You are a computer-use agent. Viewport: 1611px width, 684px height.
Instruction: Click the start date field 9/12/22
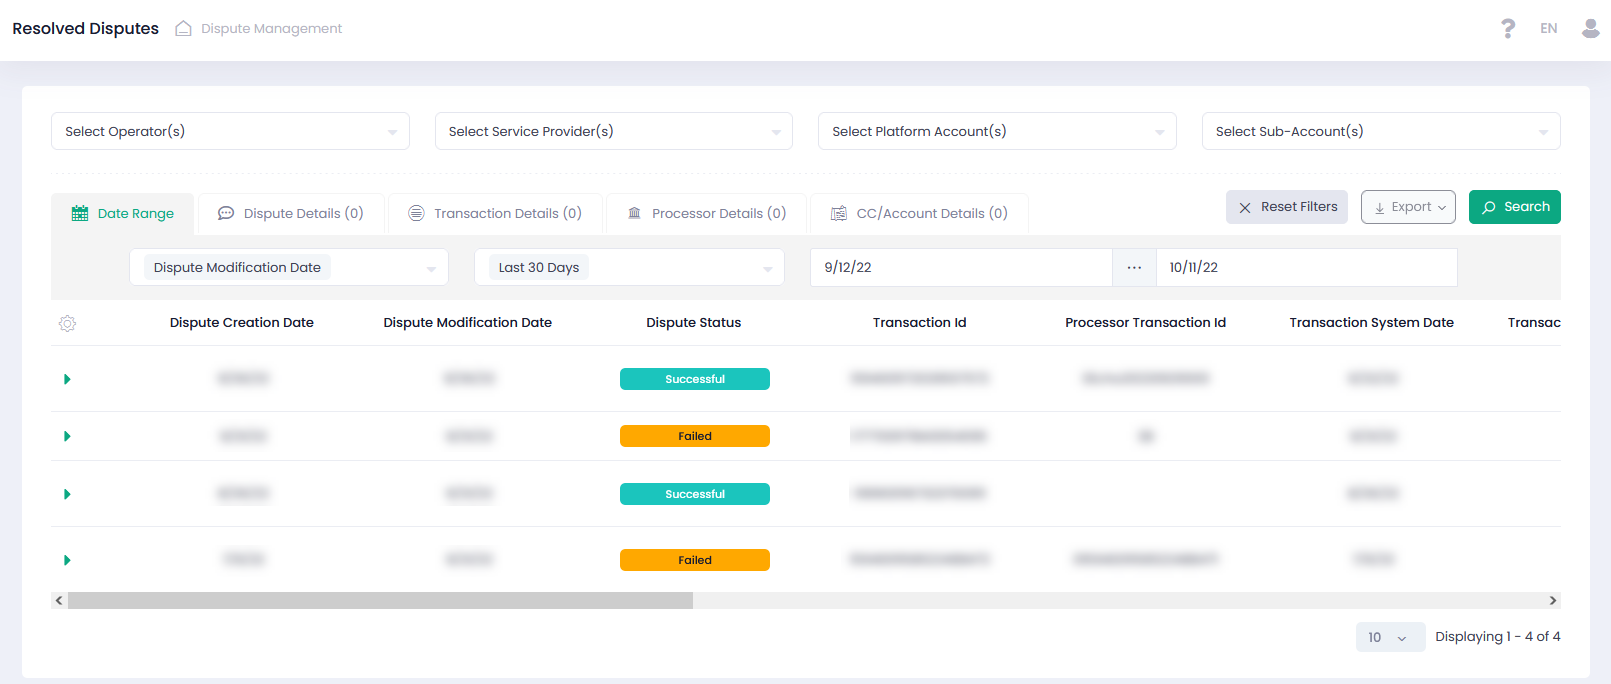960,268
